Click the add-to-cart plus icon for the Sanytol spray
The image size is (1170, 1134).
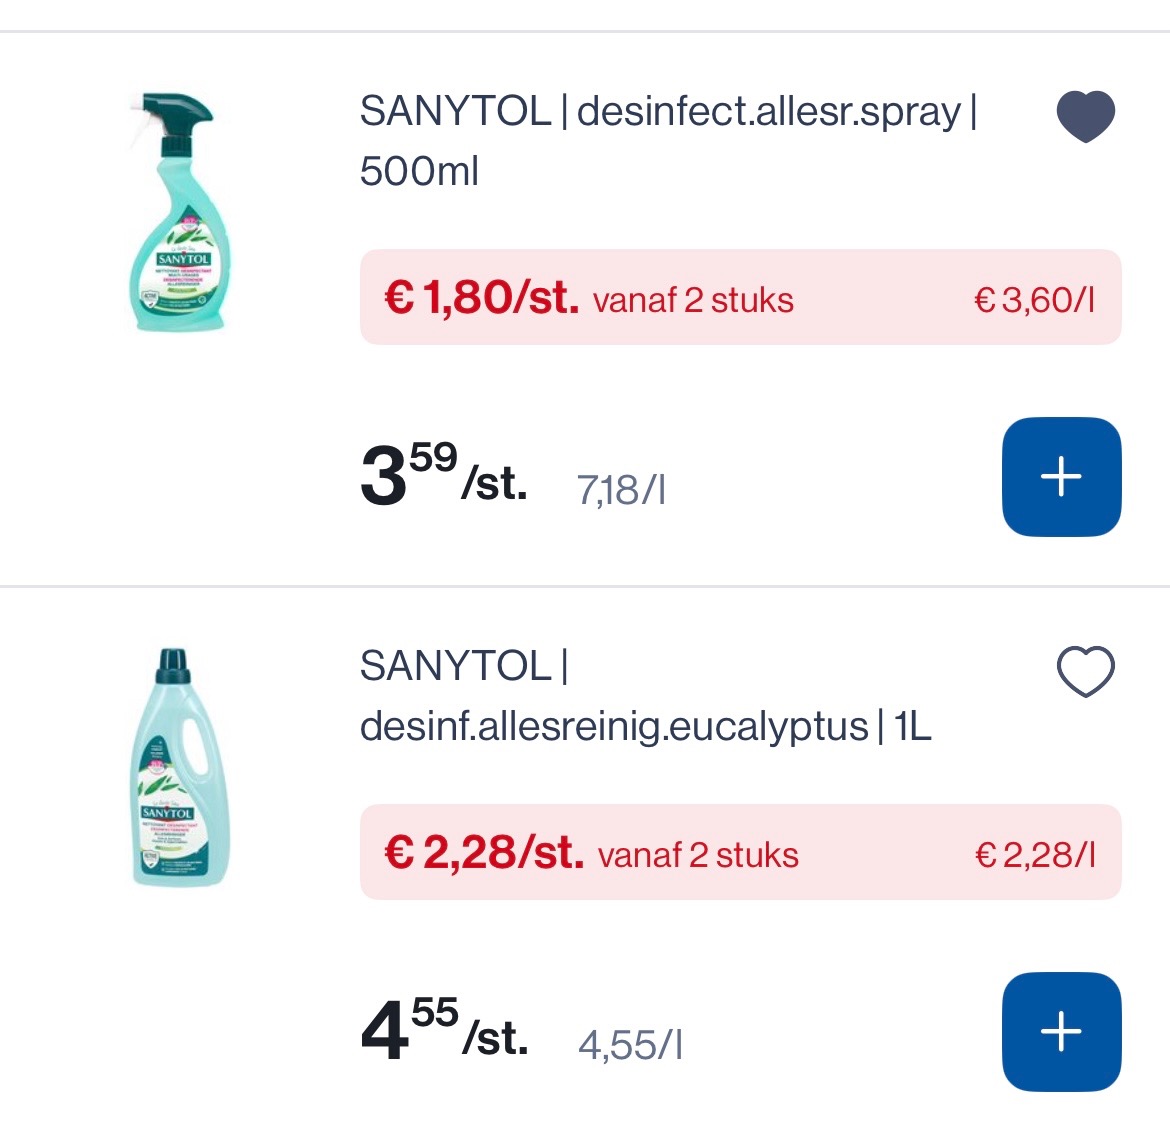coord(1061,477)
